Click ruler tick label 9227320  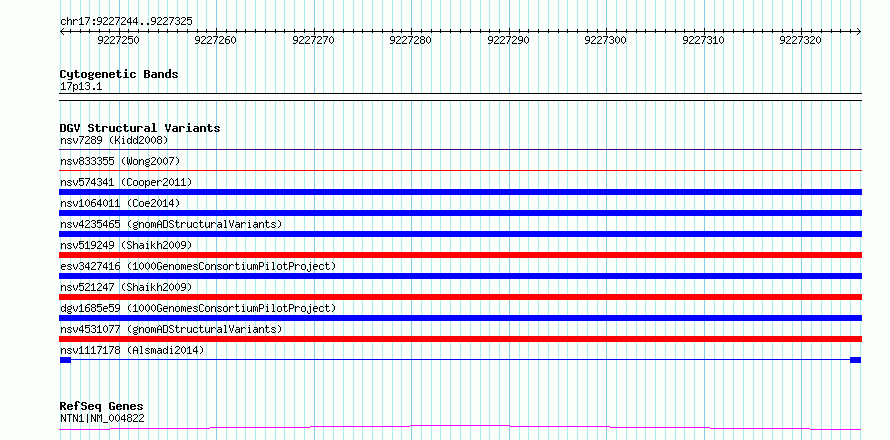coord(800,40)
